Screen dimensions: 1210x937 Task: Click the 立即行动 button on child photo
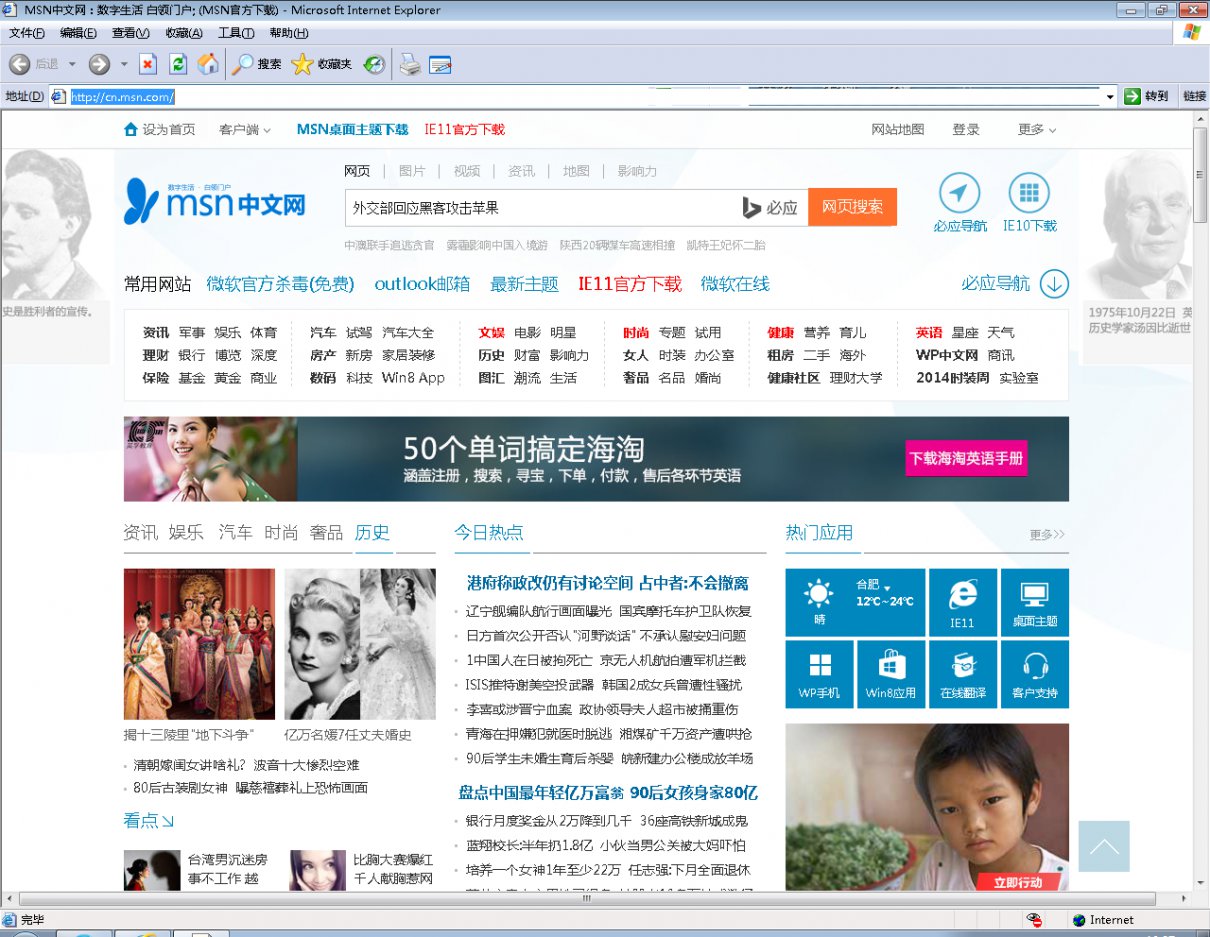pos(1018,882)
